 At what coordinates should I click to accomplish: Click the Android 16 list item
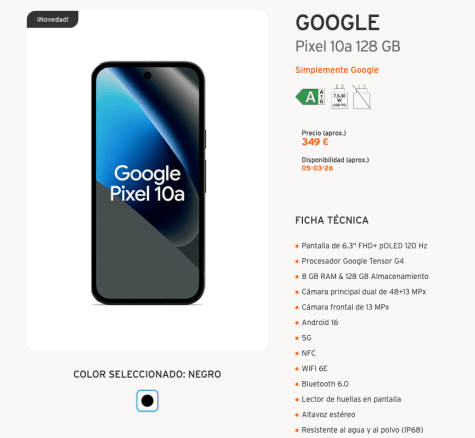tap(320, 322)
